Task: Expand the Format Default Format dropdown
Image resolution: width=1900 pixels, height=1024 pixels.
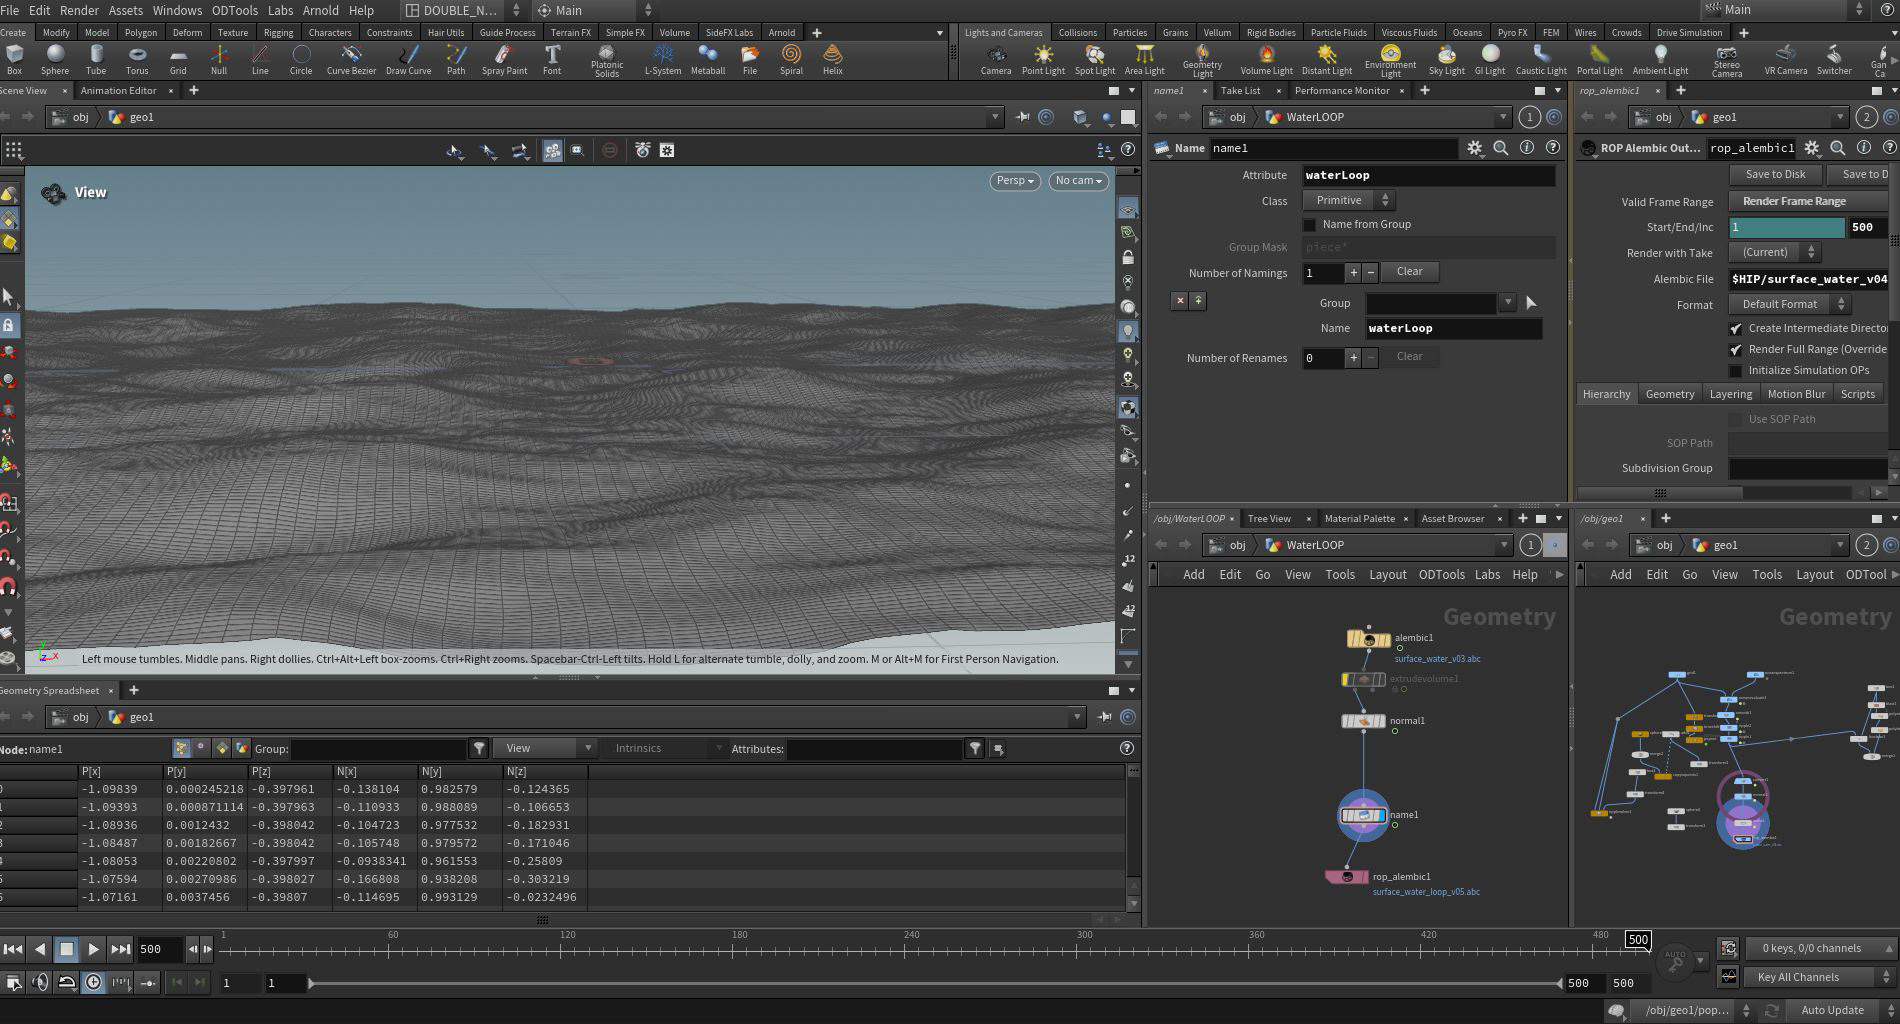Action: pyautogui.click(x=1789, y=305)
